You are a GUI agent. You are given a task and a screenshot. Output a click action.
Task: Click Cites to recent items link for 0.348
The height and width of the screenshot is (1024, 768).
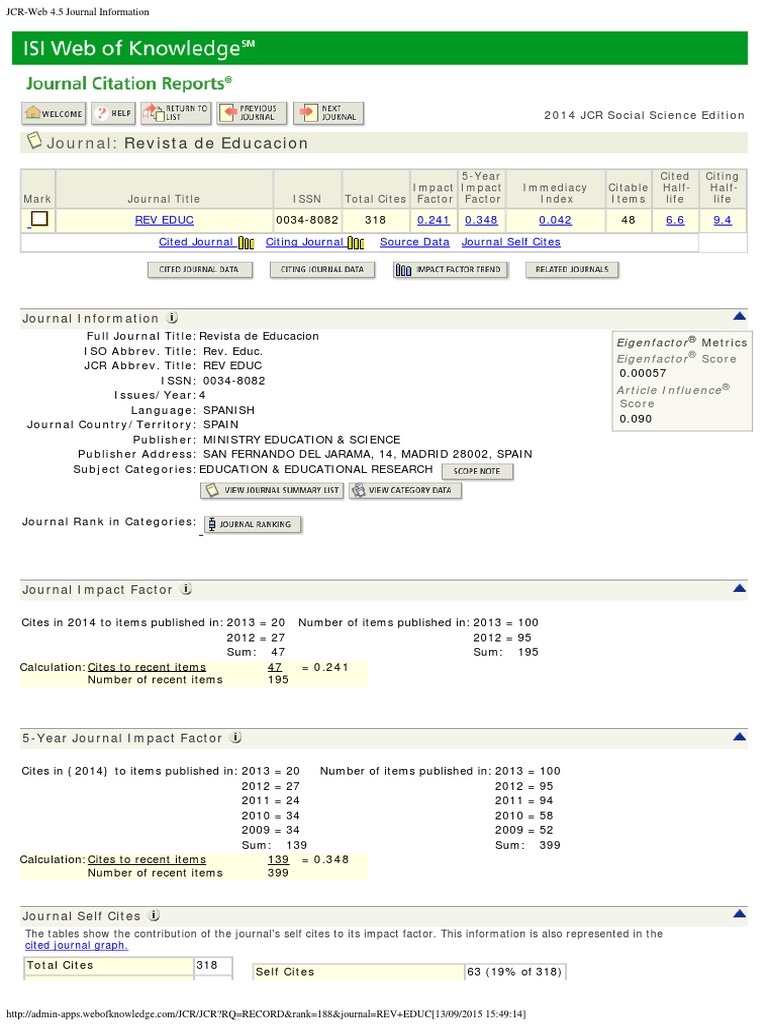pos(147,860)
